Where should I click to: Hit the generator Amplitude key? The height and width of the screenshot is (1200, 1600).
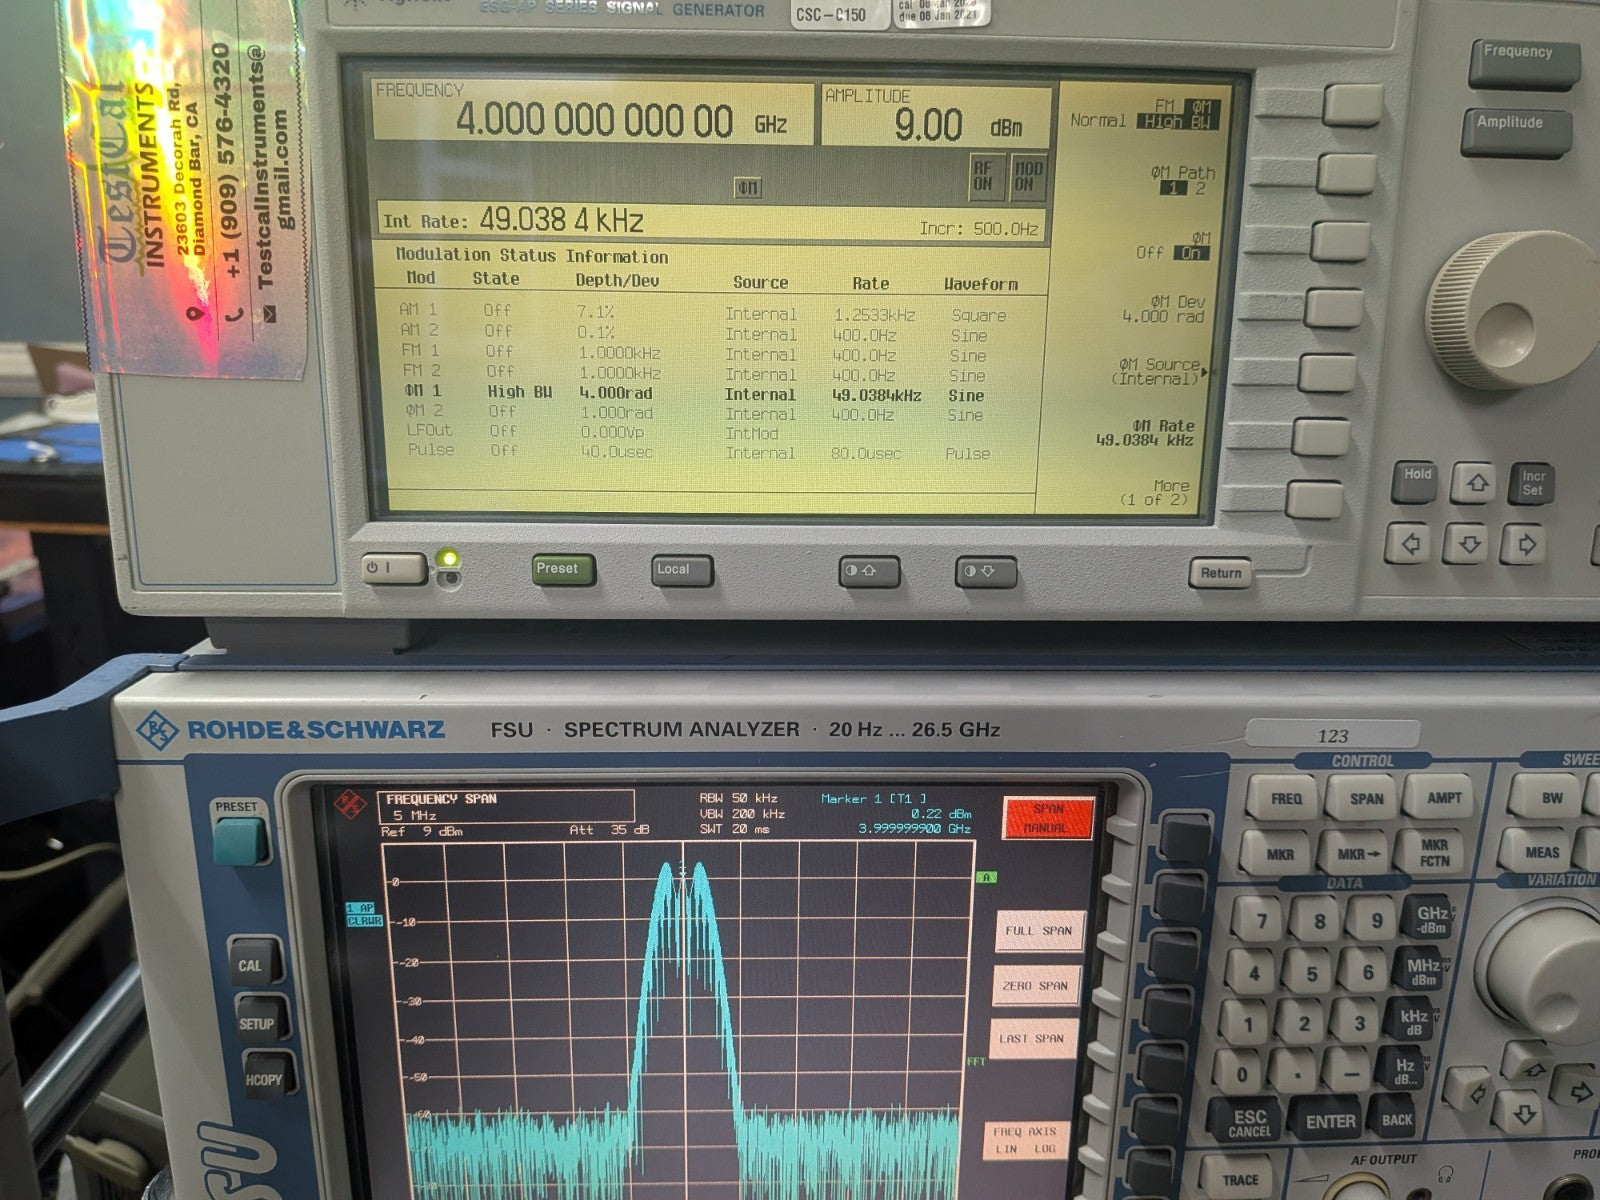pos(1515,133)
